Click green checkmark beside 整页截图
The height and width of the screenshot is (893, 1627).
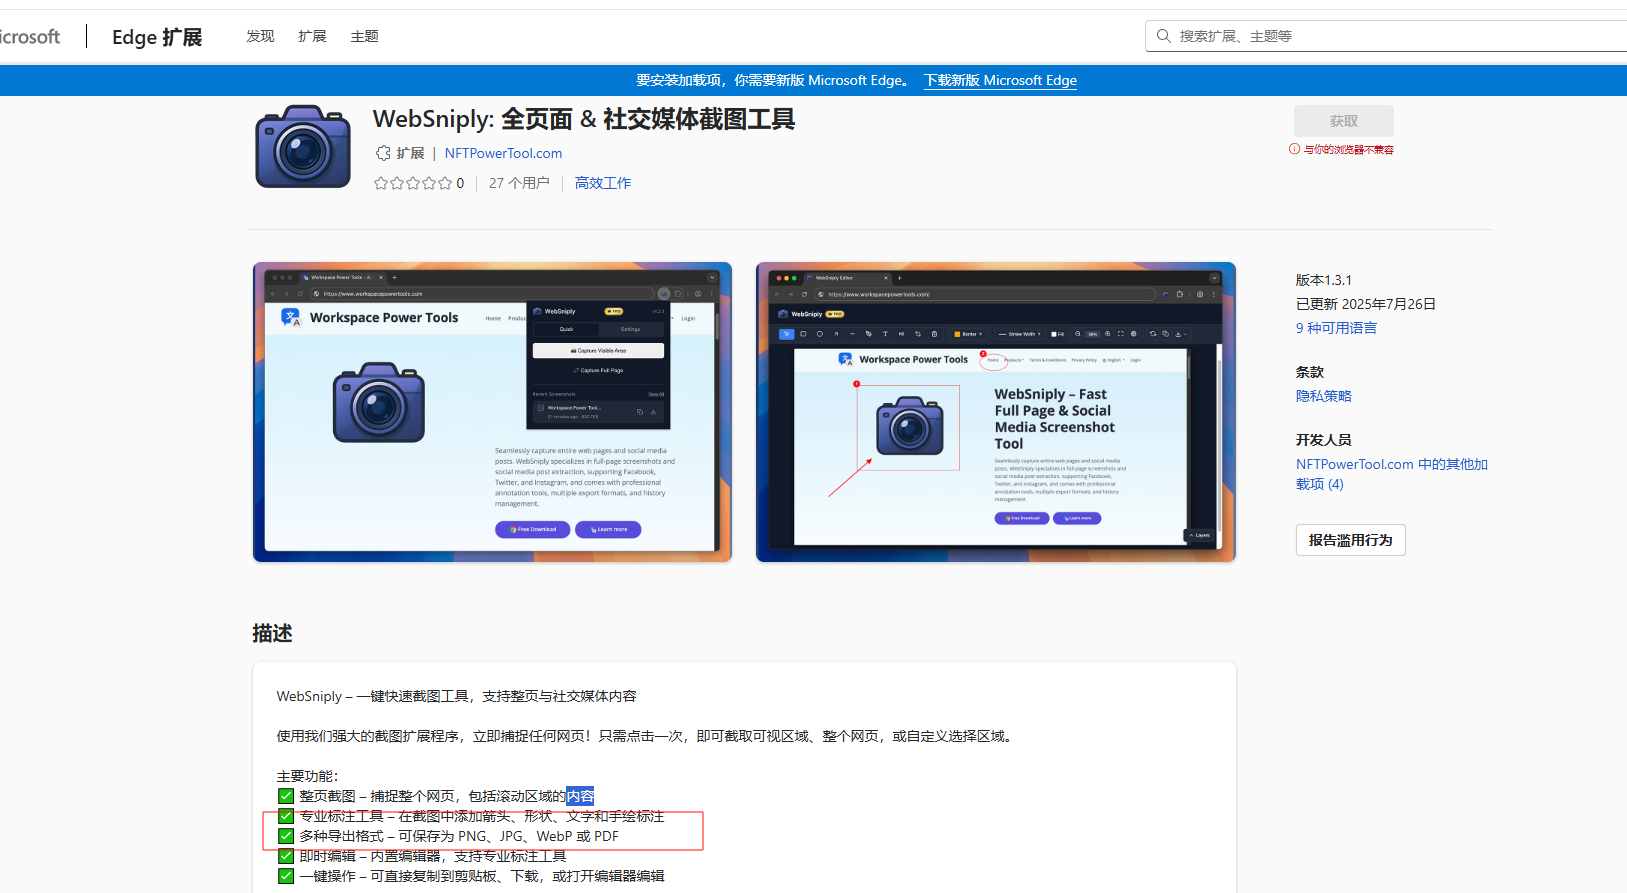coord(286,796)
